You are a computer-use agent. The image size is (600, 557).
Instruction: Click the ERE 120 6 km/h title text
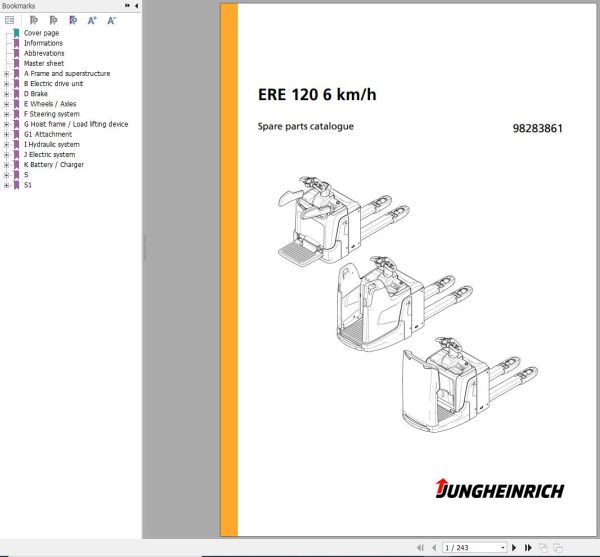[x=317, y=94]
